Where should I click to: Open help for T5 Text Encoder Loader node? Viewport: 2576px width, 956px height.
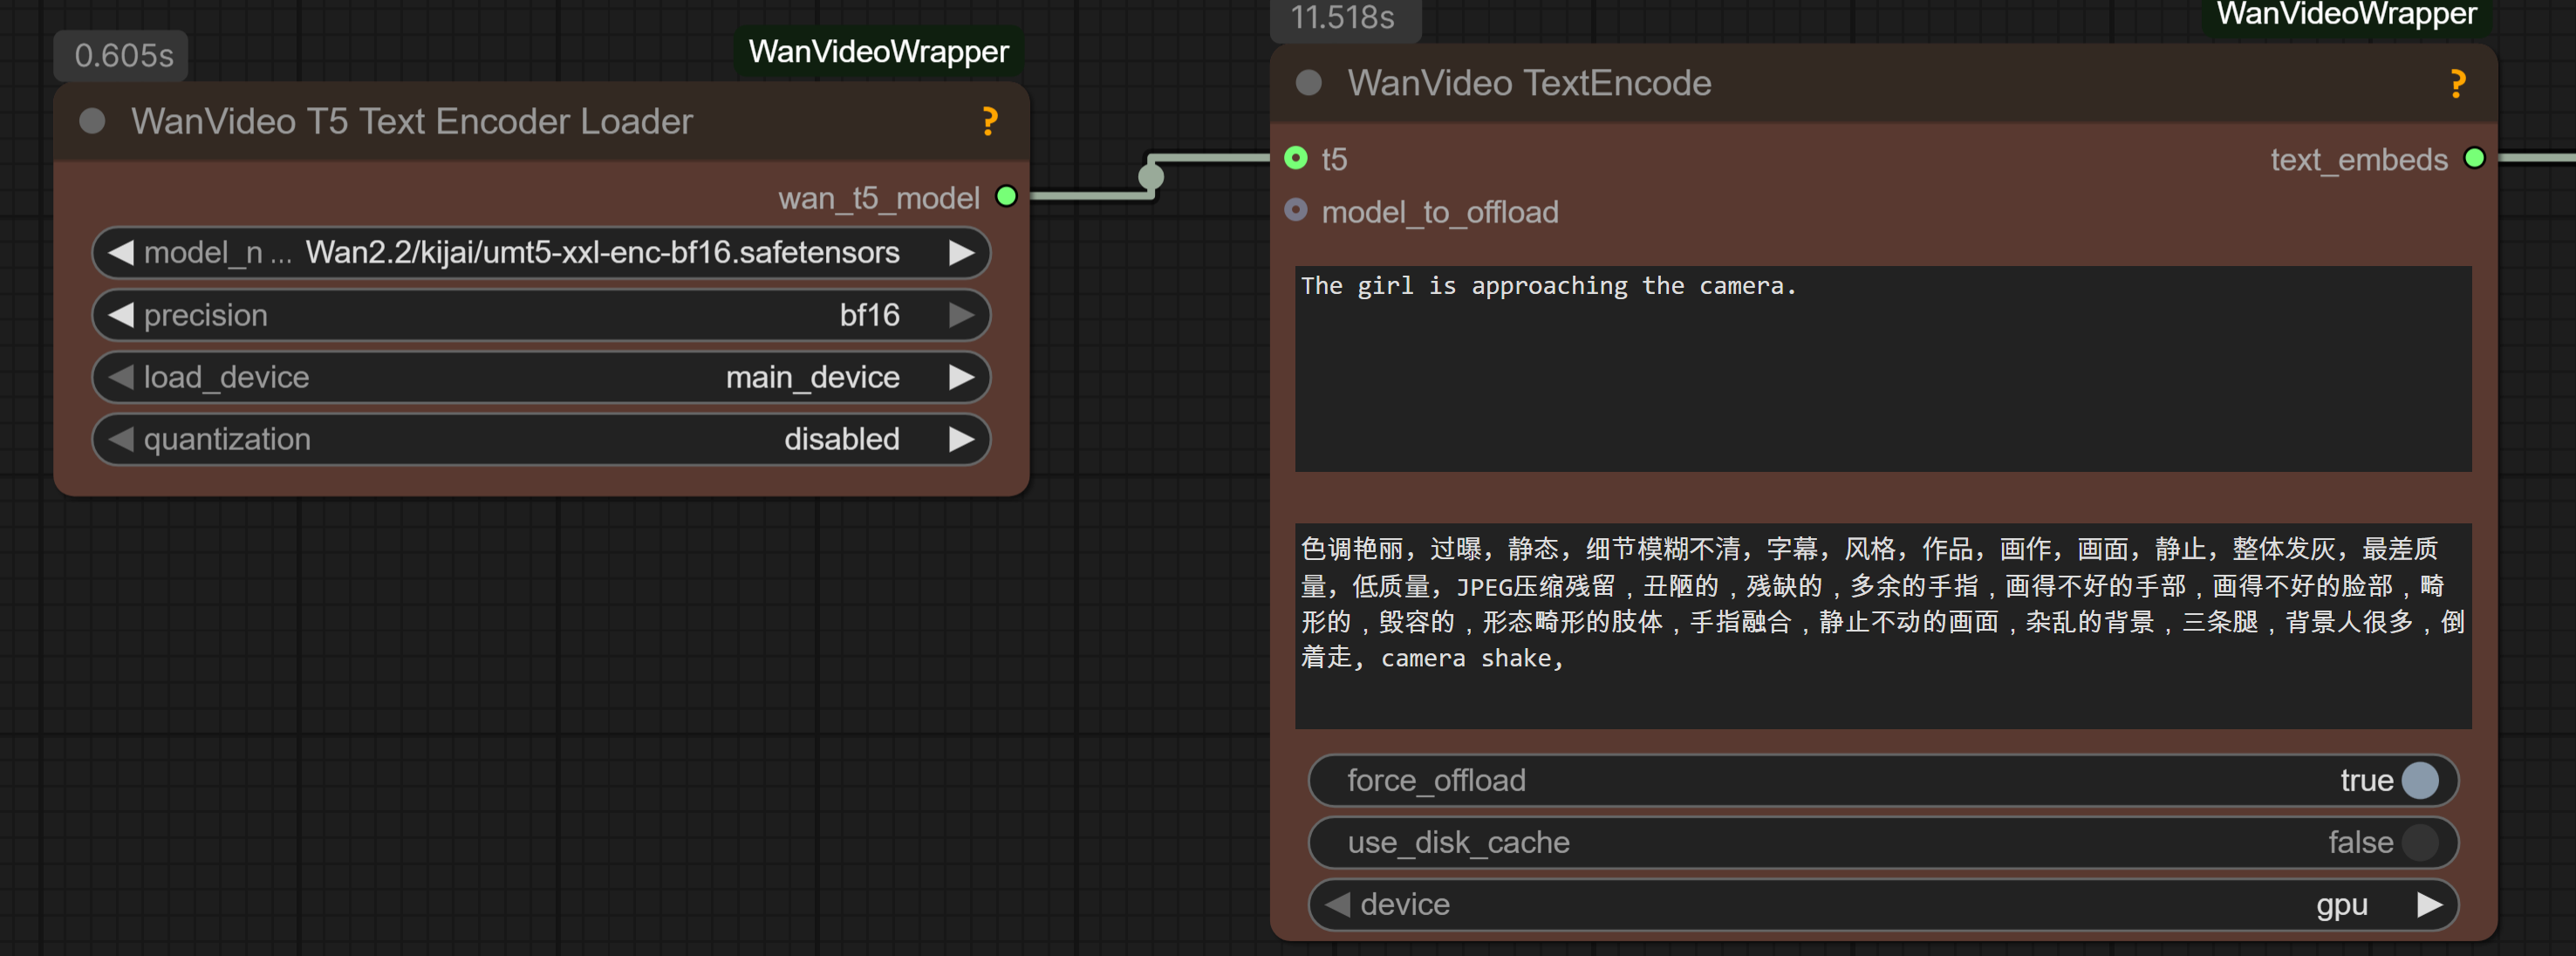989,121
